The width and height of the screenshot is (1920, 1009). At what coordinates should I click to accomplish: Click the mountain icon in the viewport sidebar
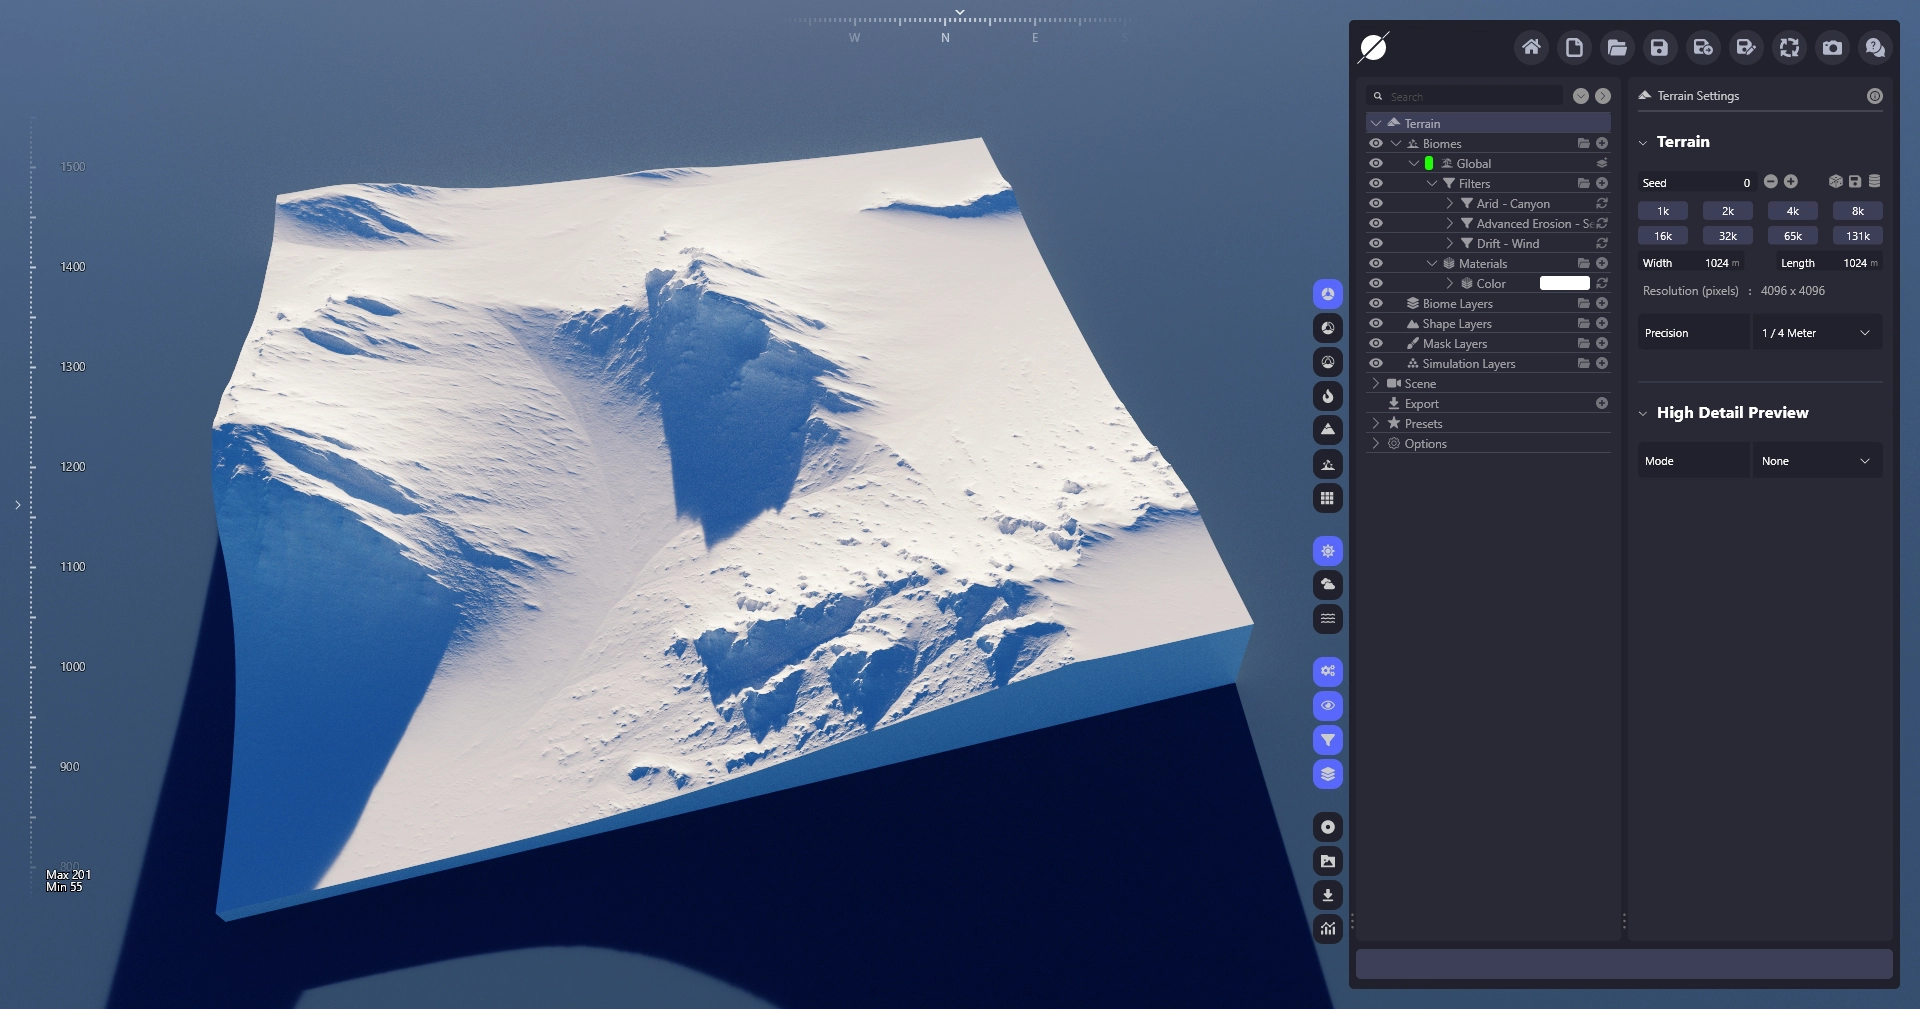1328,430
